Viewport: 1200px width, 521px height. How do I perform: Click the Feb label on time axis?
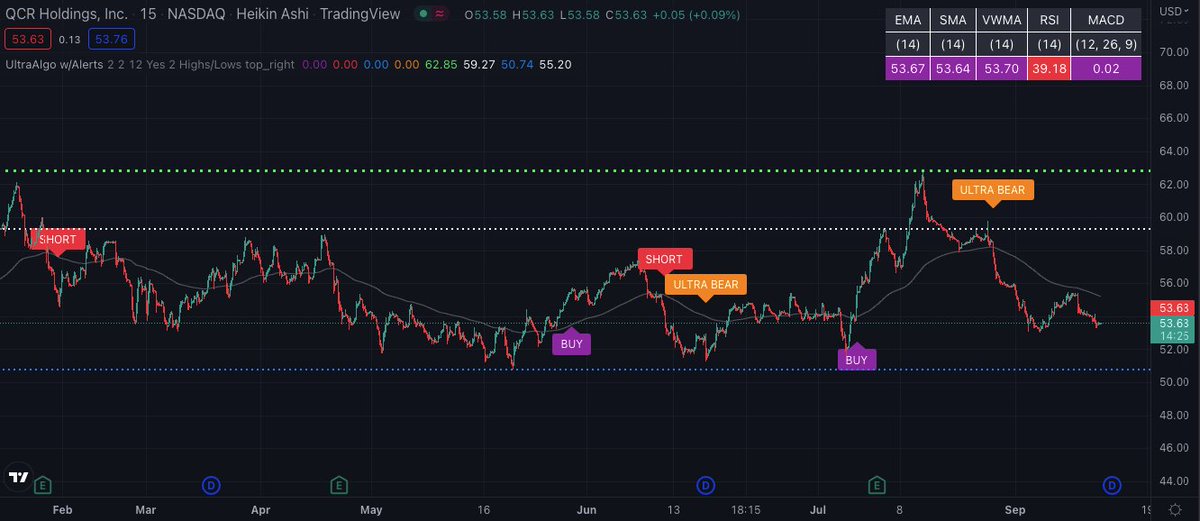[x=62, y=509]
